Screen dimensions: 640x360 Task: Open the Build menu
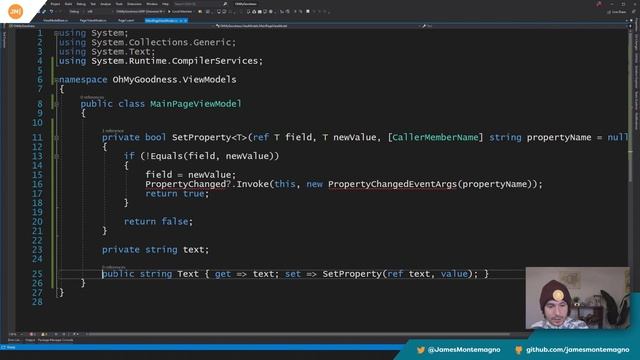point(68,4)
